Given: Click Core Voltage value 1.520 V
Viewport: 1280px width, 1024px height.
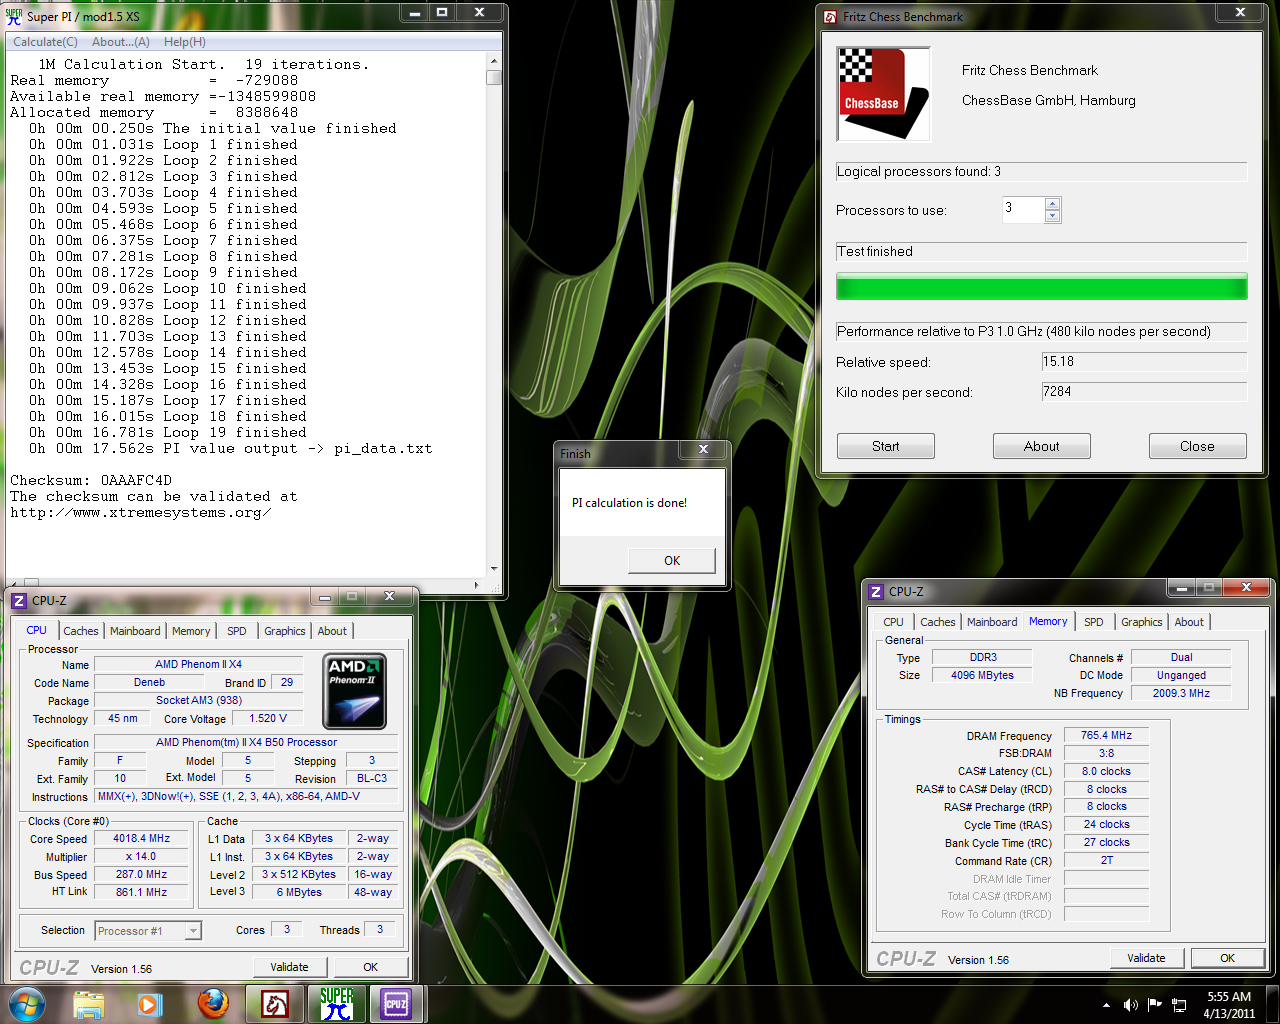Looking at the screenshot, I should (x=268, y=718).
